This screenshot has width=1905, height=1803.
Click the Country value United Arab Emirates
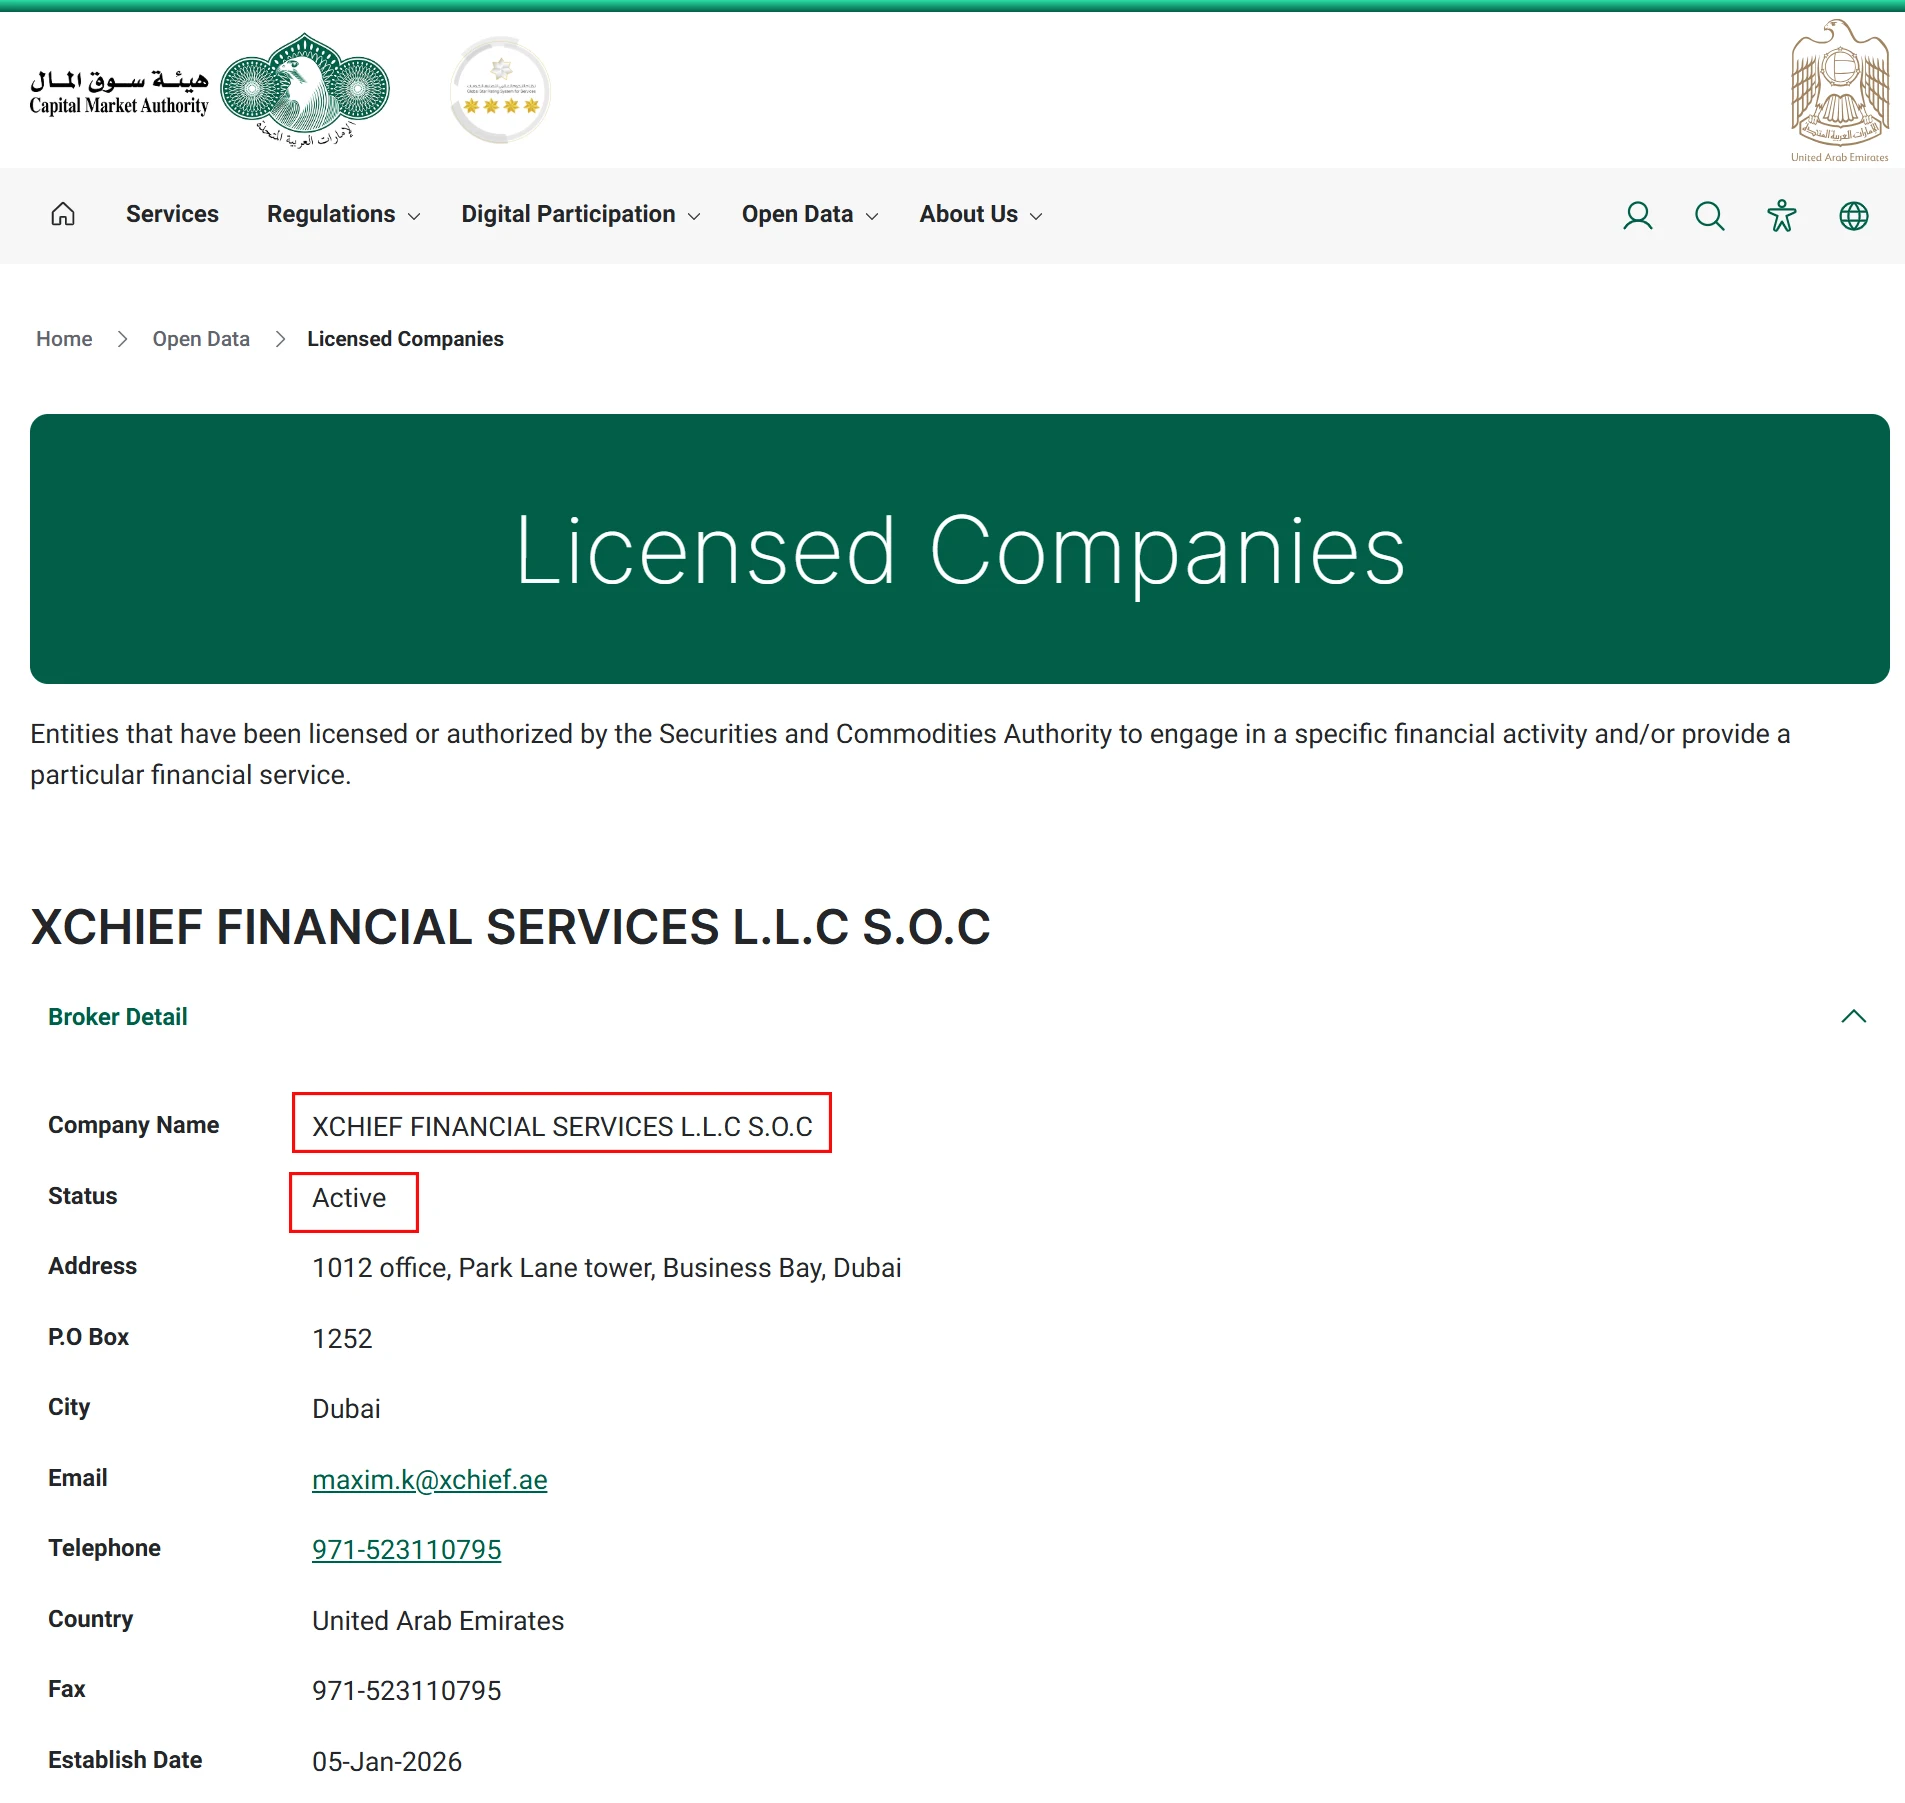(438, 1621)
